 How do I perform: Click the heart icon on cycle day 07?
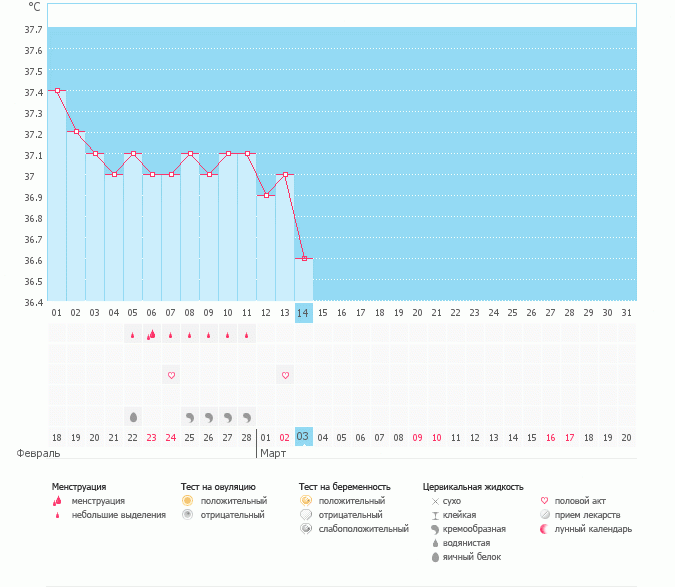[171, 375]
